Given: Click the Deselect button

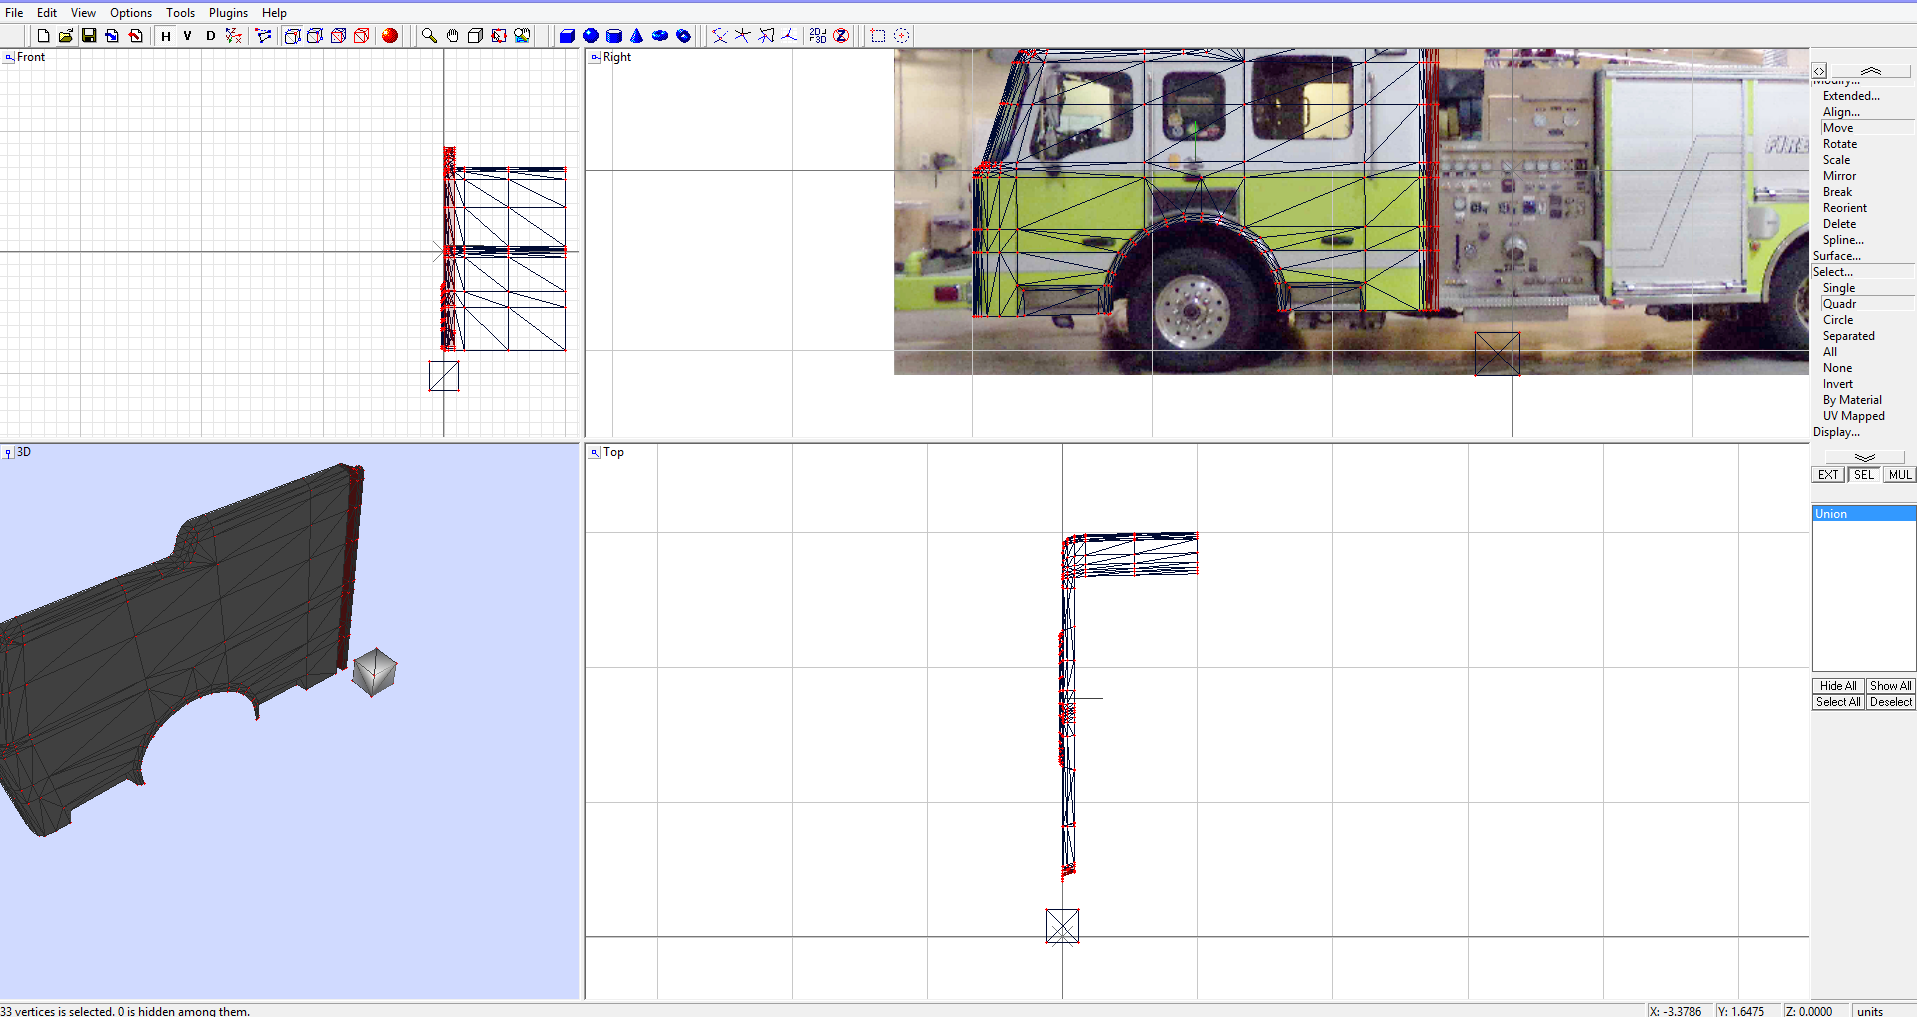Looking at the screenshot, I should tap(1890, 701).
